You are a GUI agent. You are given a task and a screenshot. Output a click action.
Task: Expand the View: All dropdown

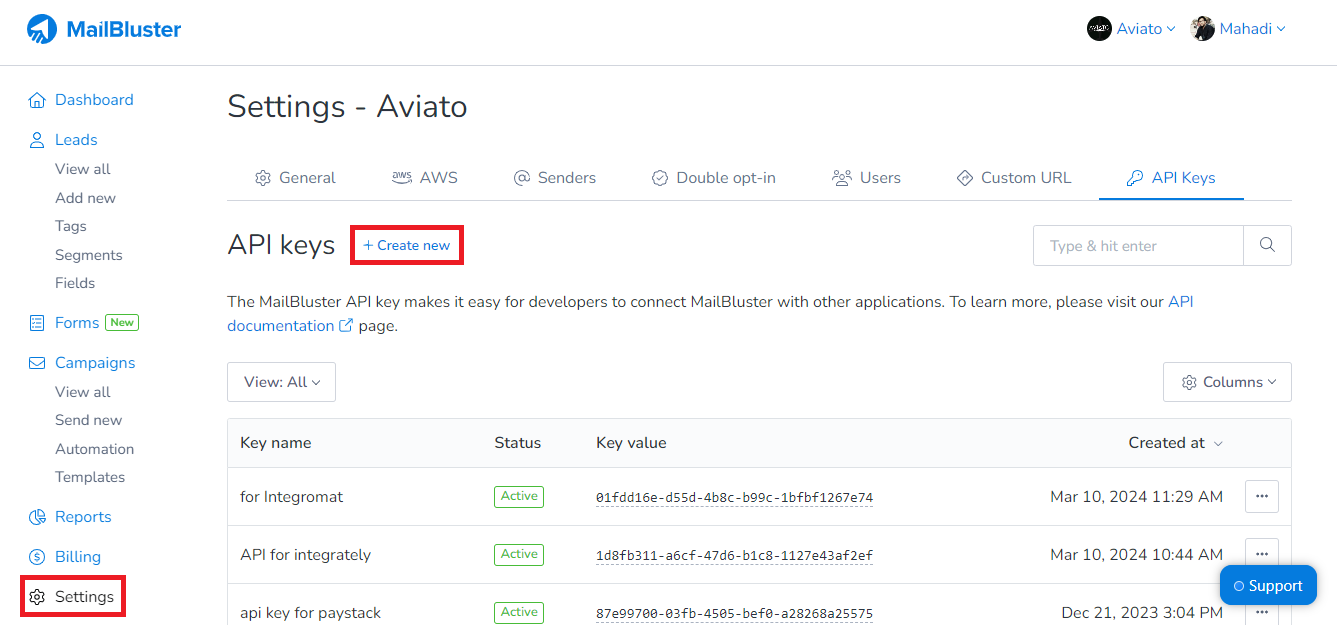tap(281, 382)
